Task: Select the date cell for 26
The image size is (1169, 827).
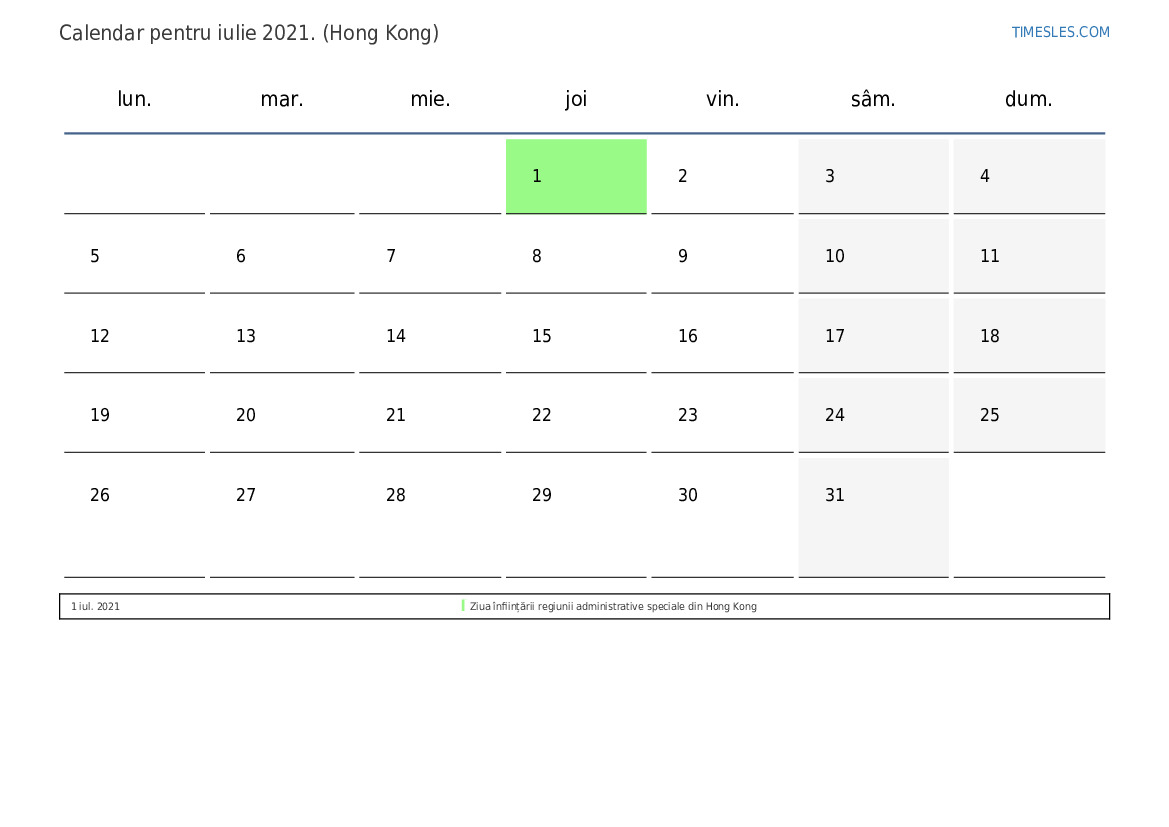Action: (x=134, y=517)
